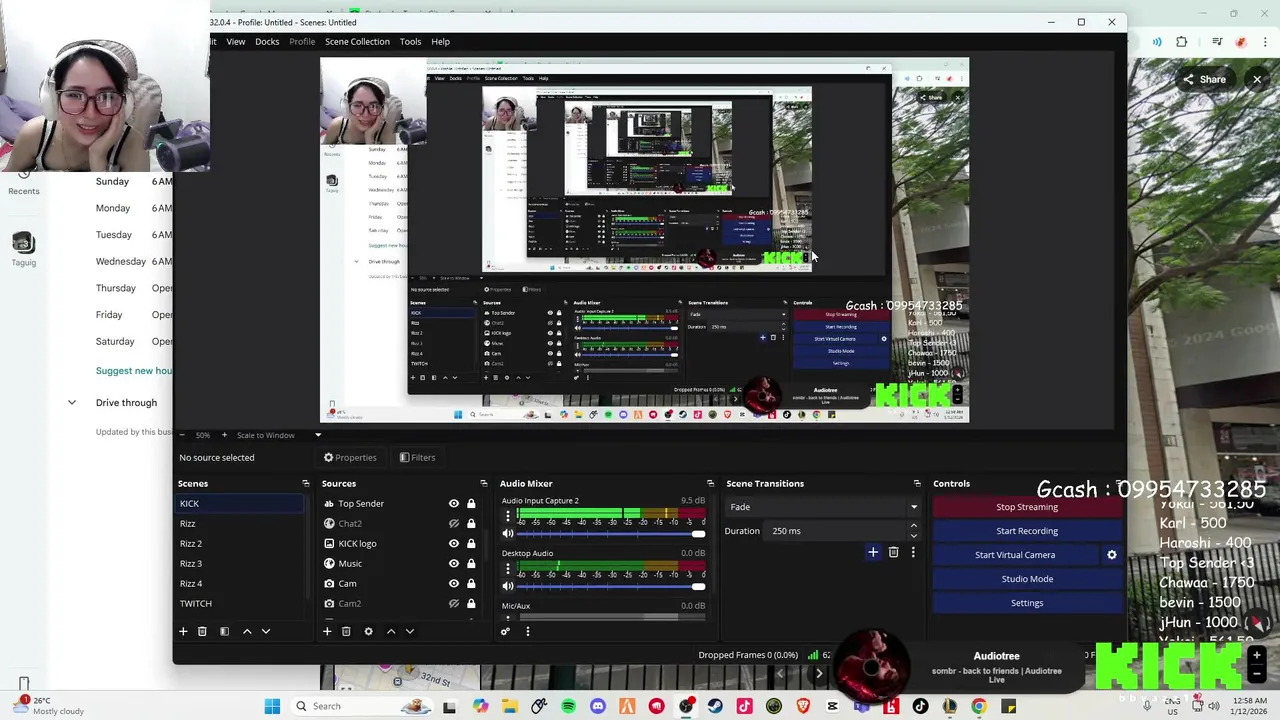Open scene filters icon in Scenes toolbar
The width and height of the screenshot is (1280, 720).
[224, 631]
